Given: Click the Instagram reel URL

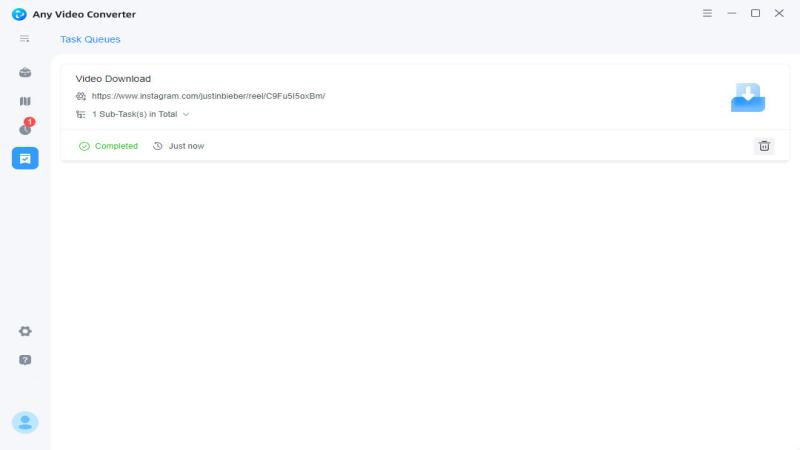Looking at the screenshot, I should click(x=208, y=96).
